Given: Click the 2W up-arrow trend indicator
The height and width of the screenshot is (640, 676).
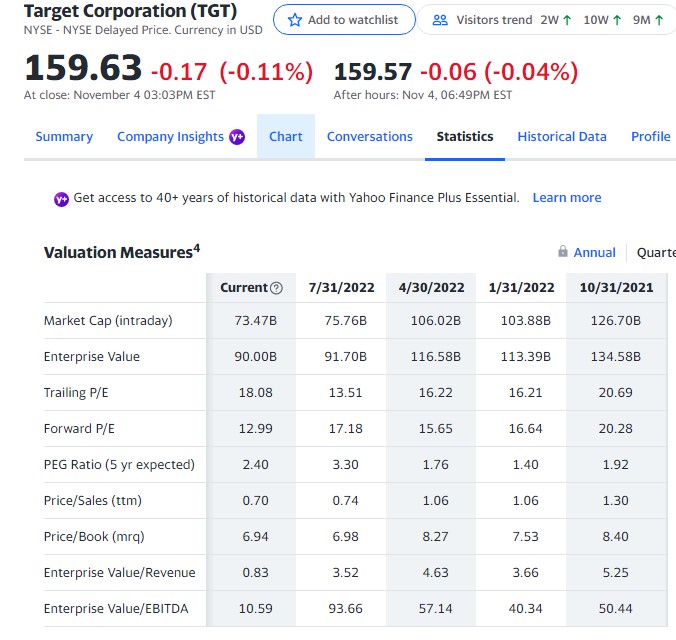Looking at the screenshot, I should coord(567,20).
